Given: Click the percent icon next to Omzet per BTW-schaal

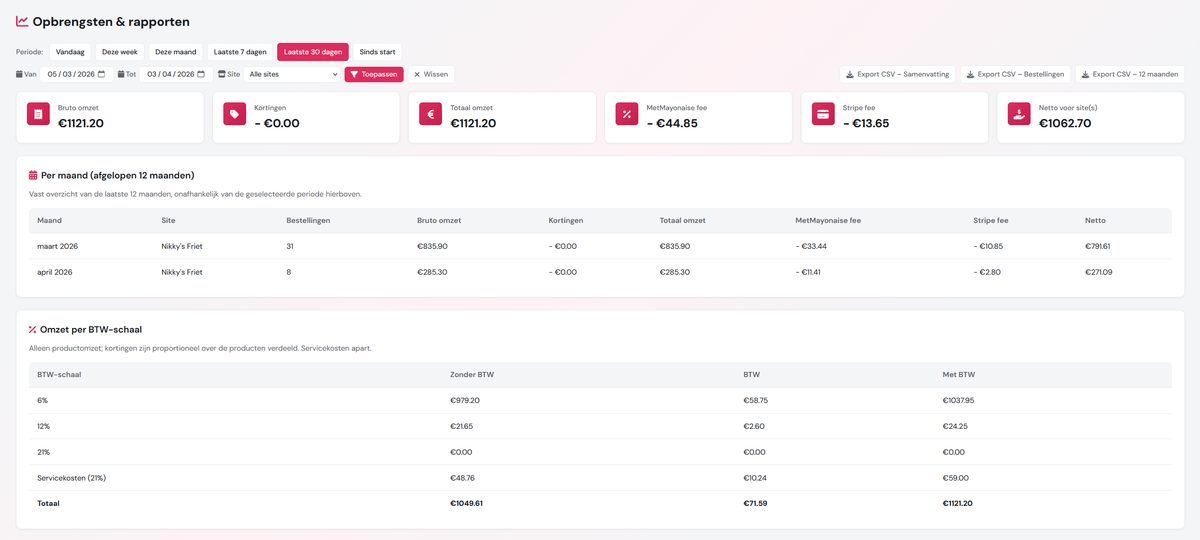Looking at the screenshot, I should (x=33, y=329).
